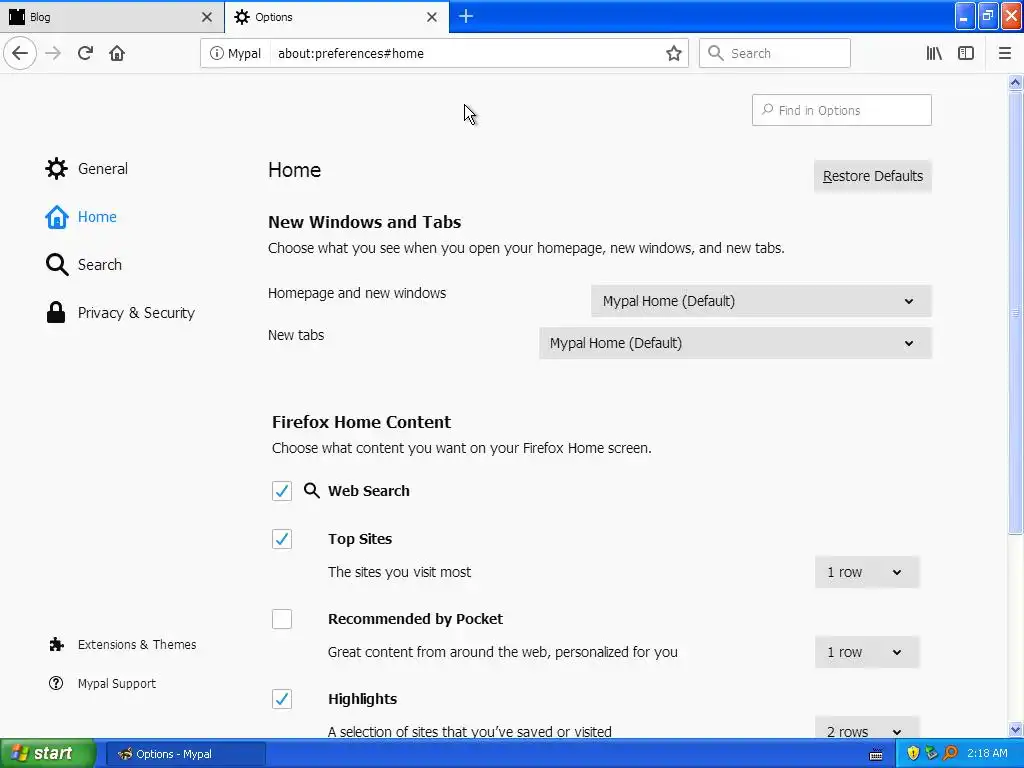Screen dimensions: 1024x768
Task: Click the Search magnifier icon in sidebar
Action: coord(56,264)
